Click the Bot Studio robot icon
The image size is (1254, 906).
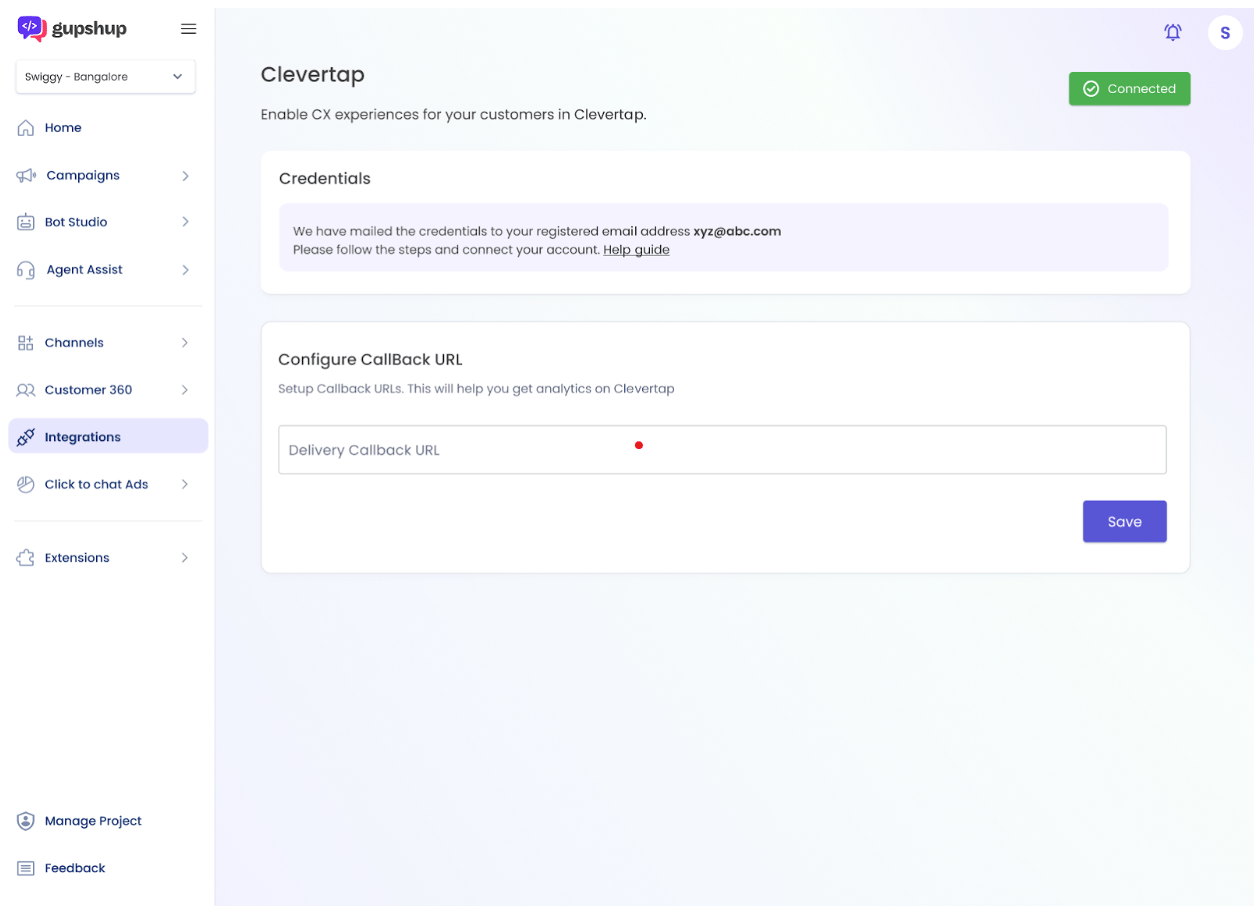coord(26,222)
